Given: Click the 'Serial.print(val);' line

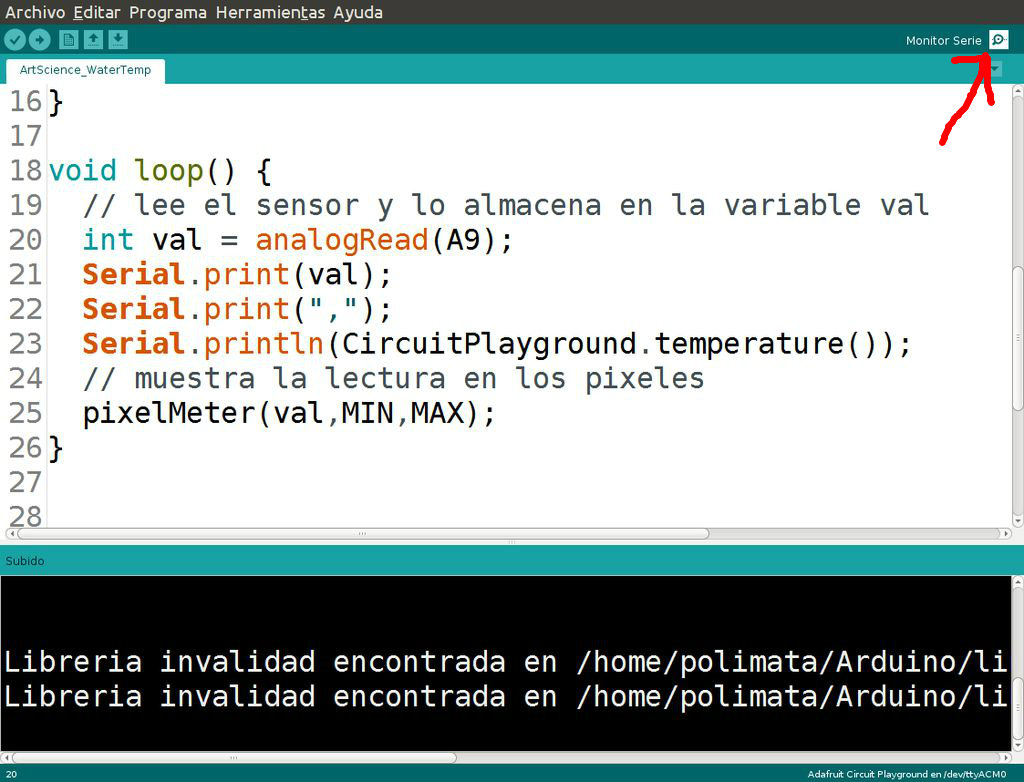Looking at the screenshot, I should pos(236,275).
